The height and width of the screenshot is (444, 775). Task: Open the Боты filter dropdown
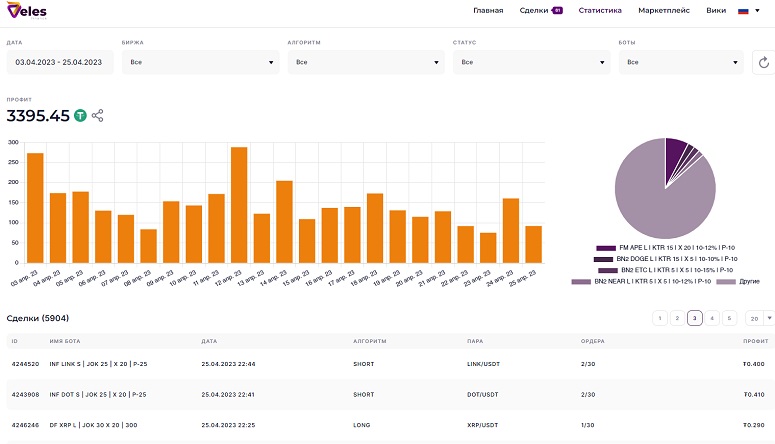coord(681,62)
